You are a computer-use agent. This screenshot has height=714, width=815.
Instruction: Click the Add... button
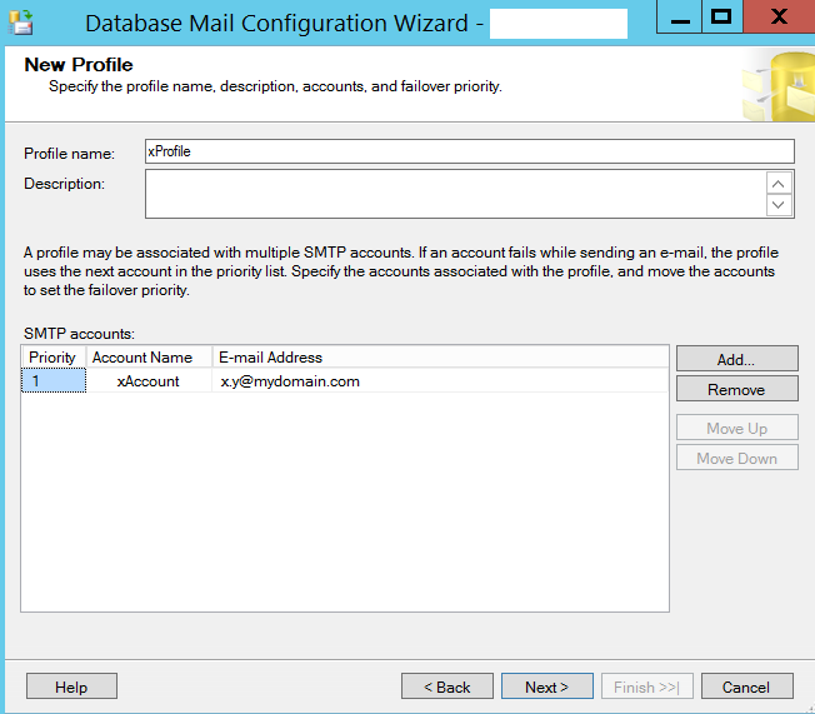point(737,359)
